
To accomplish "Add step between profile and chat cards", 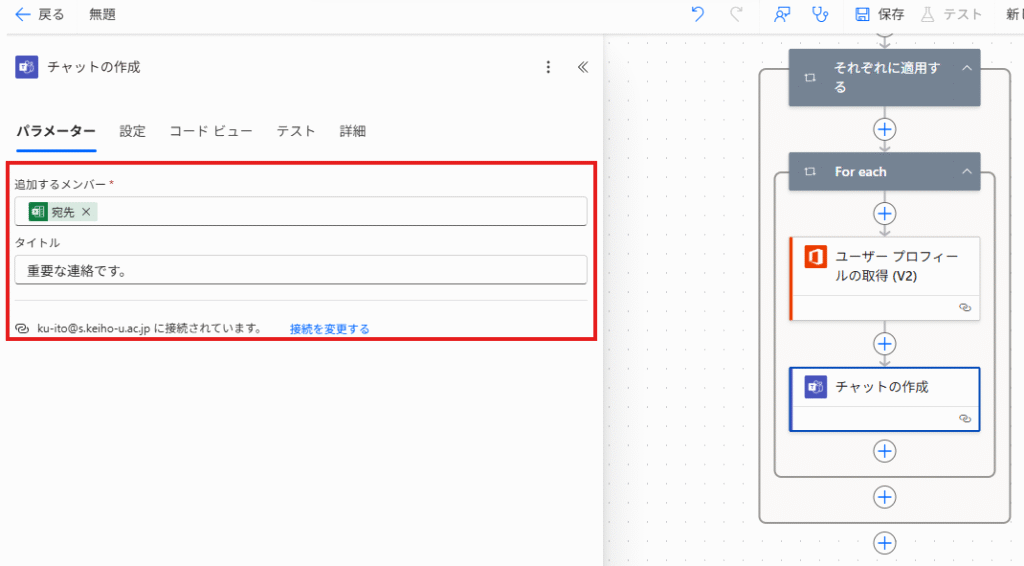I will click(884, 344).
